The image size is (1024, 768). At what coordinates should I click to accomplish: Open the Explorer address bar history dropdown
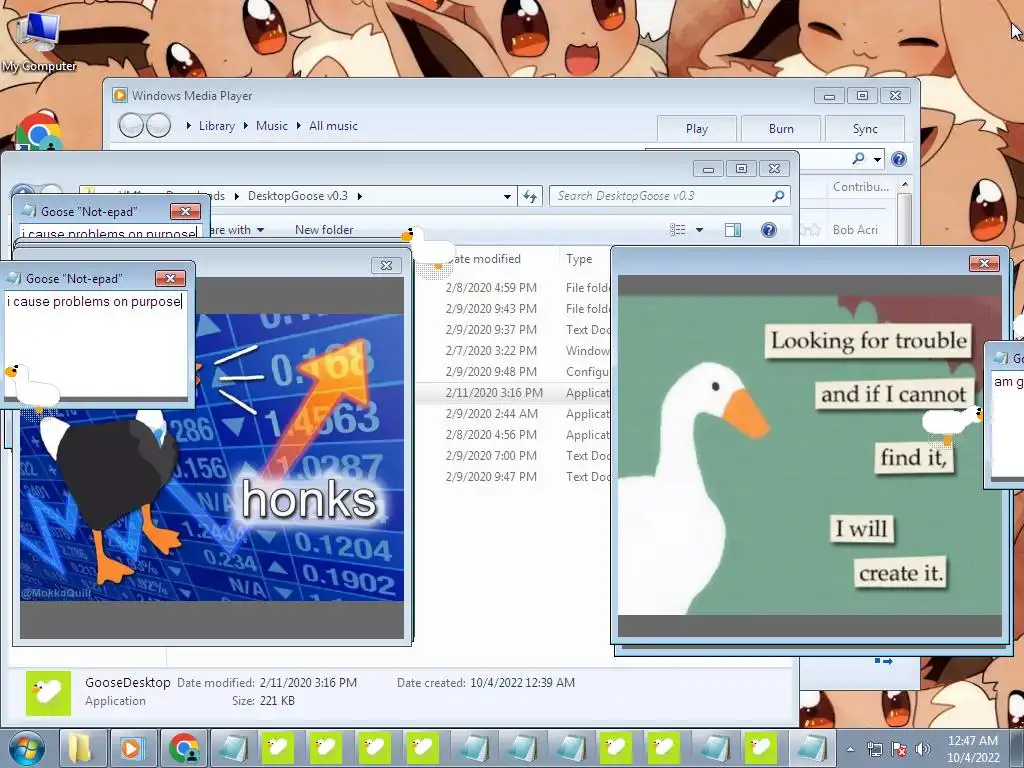tap(507, 196)
